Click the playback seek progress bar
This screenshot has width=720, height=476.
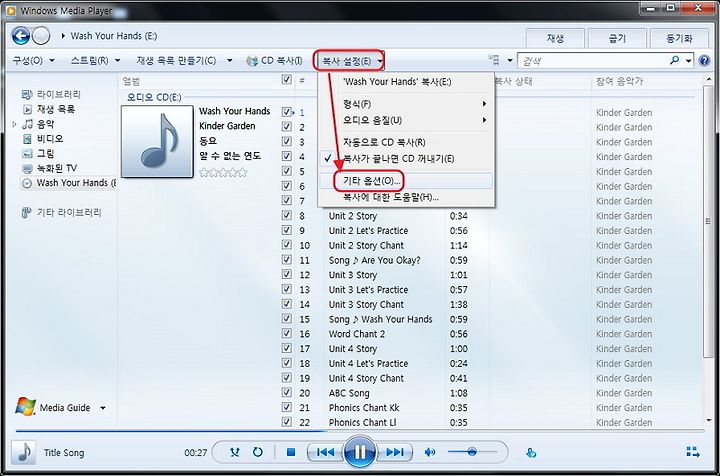[360, 431]
